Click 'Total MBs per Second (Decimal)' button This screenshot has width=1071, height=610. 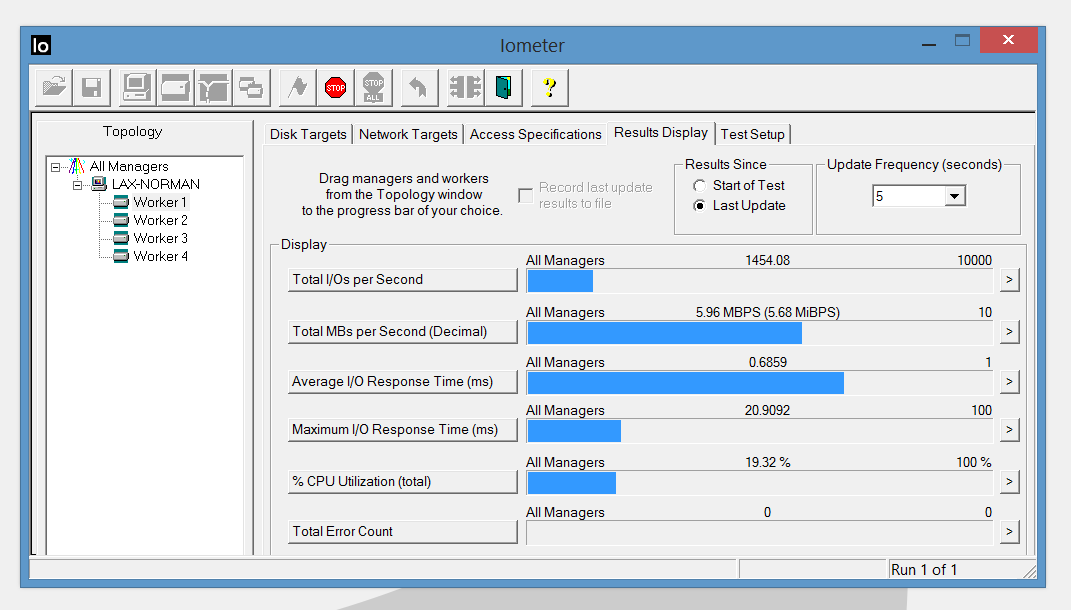click(x=402, y=331)
